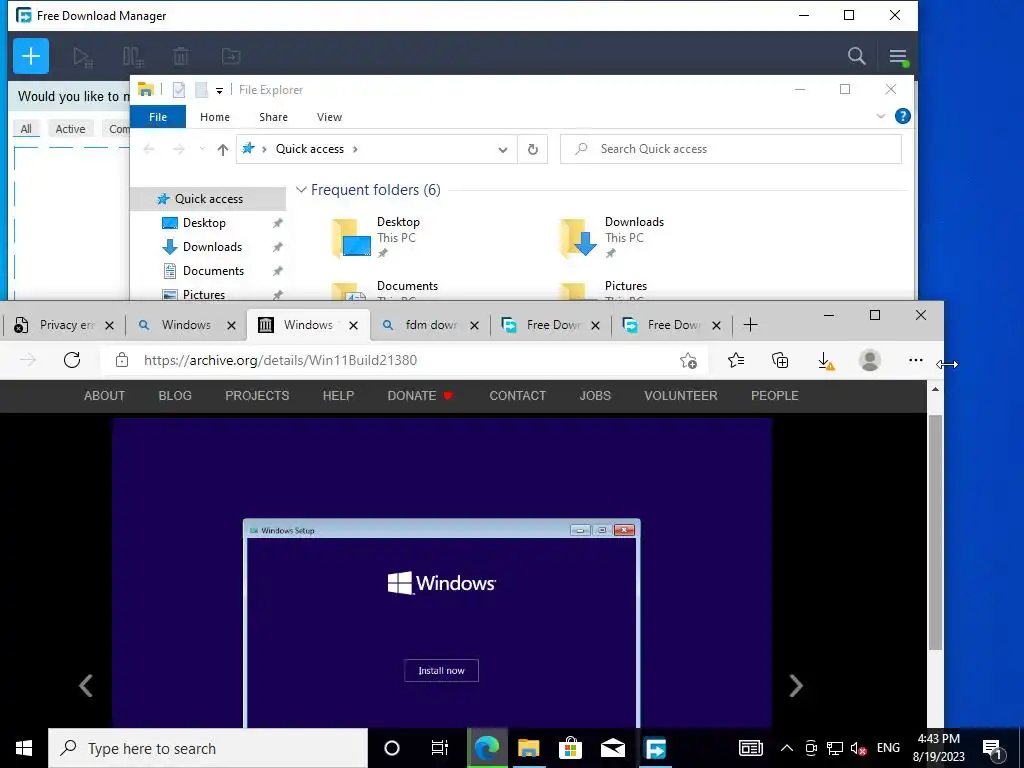Open browser Collections

coord(780,360)
